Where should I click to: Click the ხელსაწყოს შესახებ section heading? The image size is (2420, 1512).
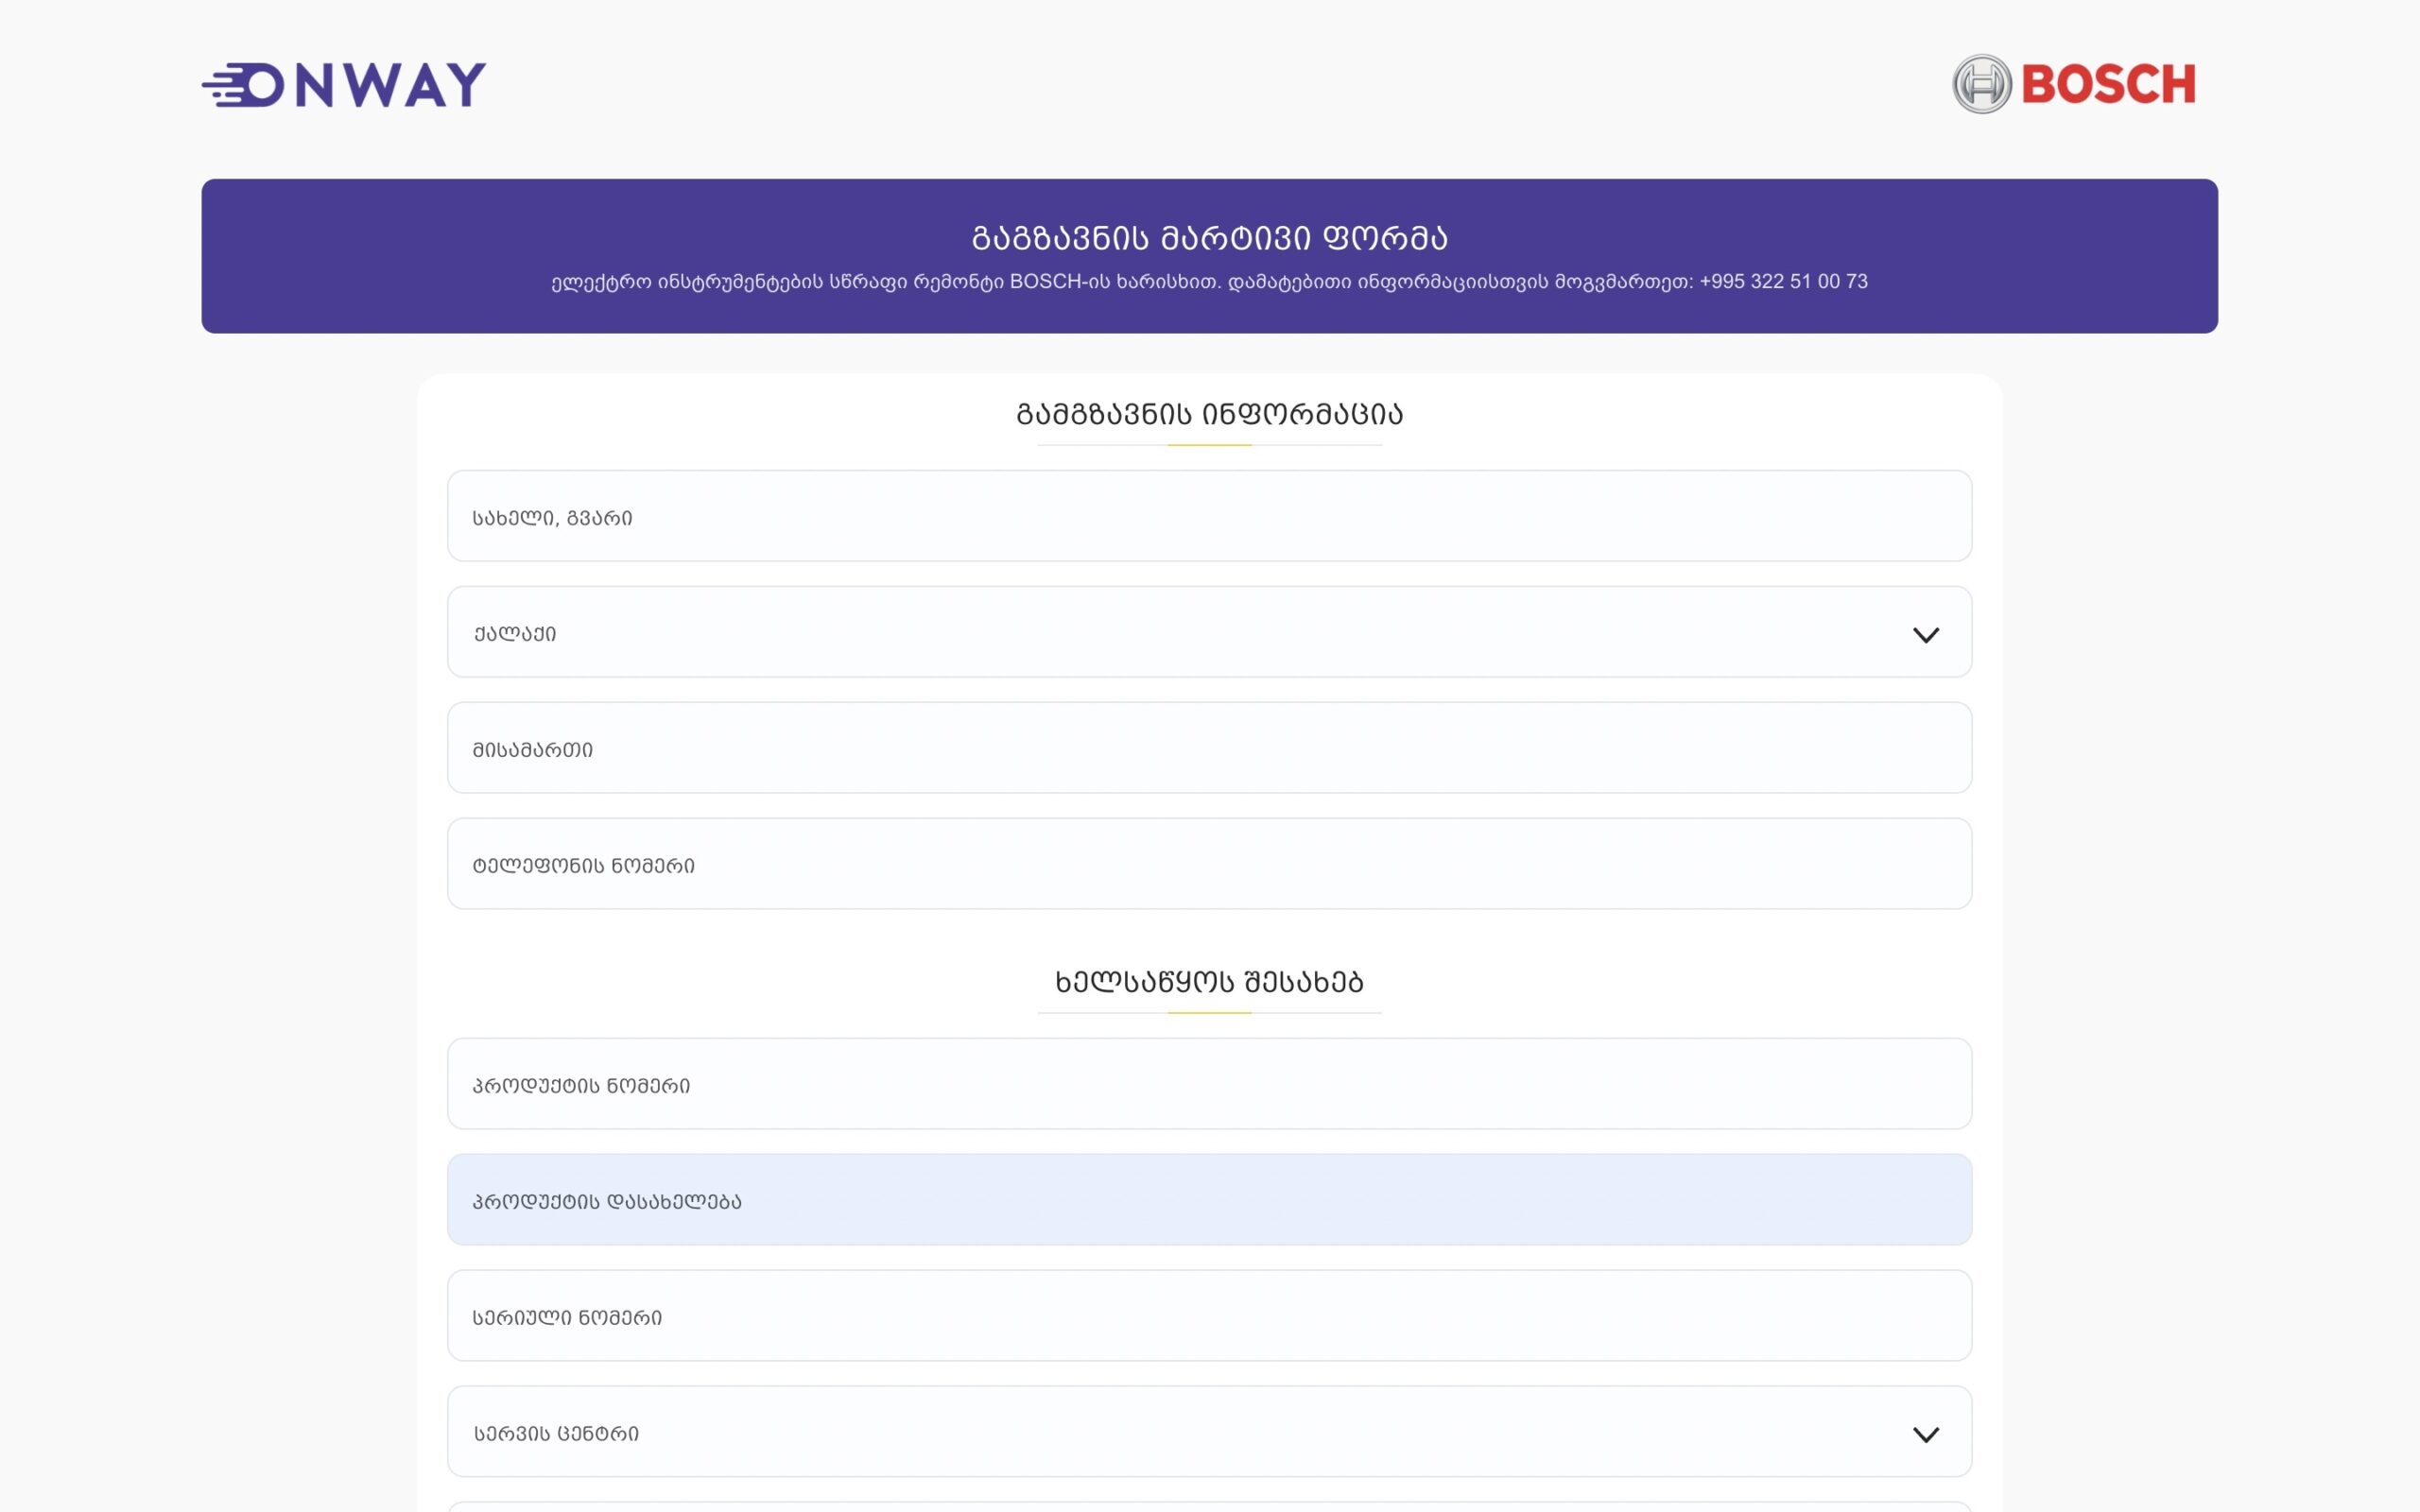coord(1209,982)
